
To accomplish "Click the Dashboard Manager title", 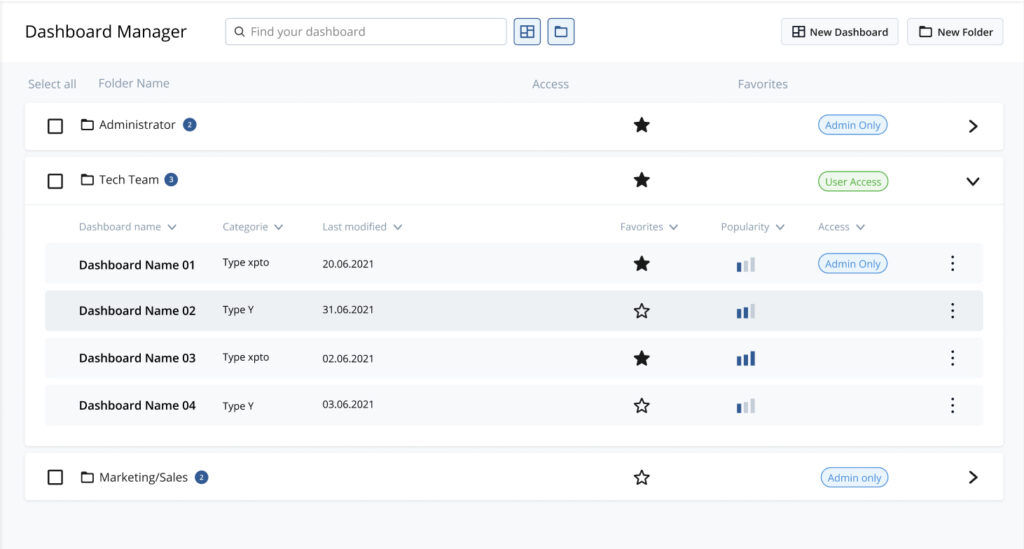I will (x=106, y=31).
